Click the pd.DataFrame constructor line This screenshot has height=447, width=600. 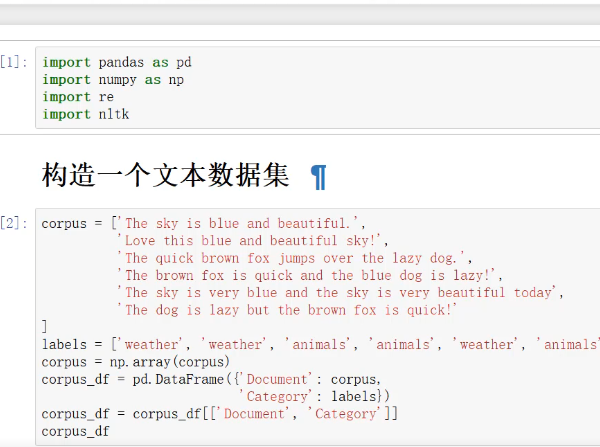210,379
